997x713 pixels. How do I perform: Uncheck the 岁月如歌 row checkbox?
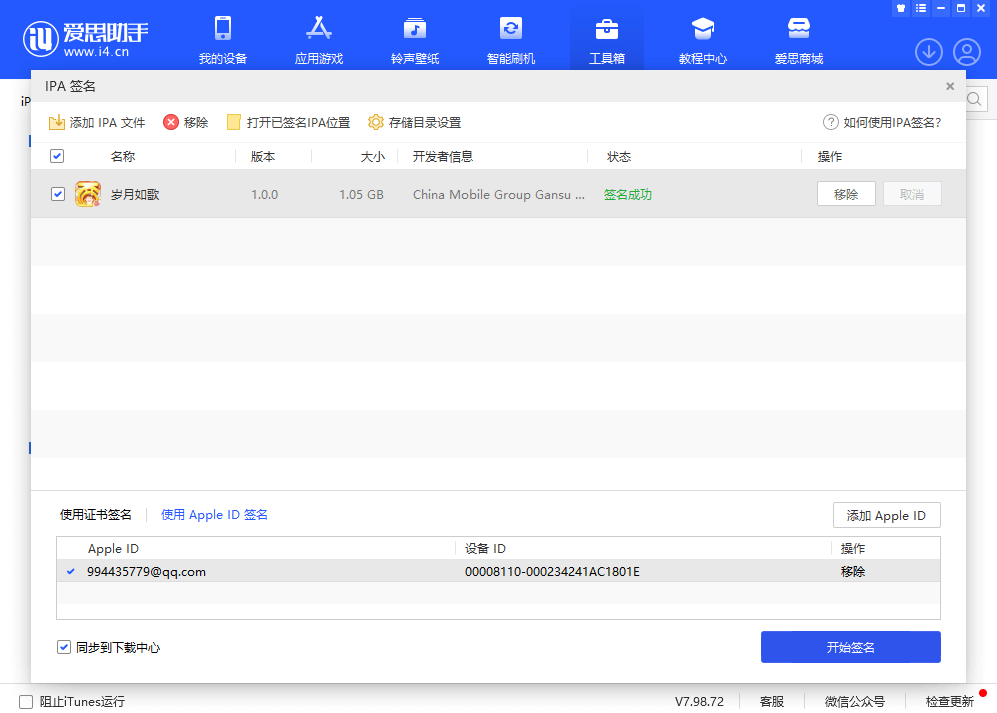(57, 194)
